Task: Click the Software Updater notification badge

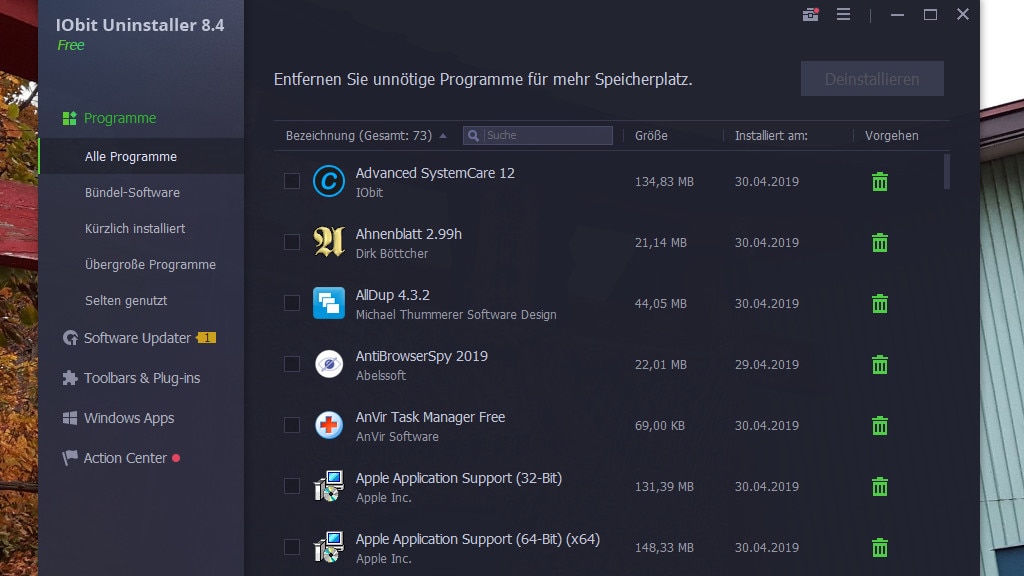Action: pos(206,338)
